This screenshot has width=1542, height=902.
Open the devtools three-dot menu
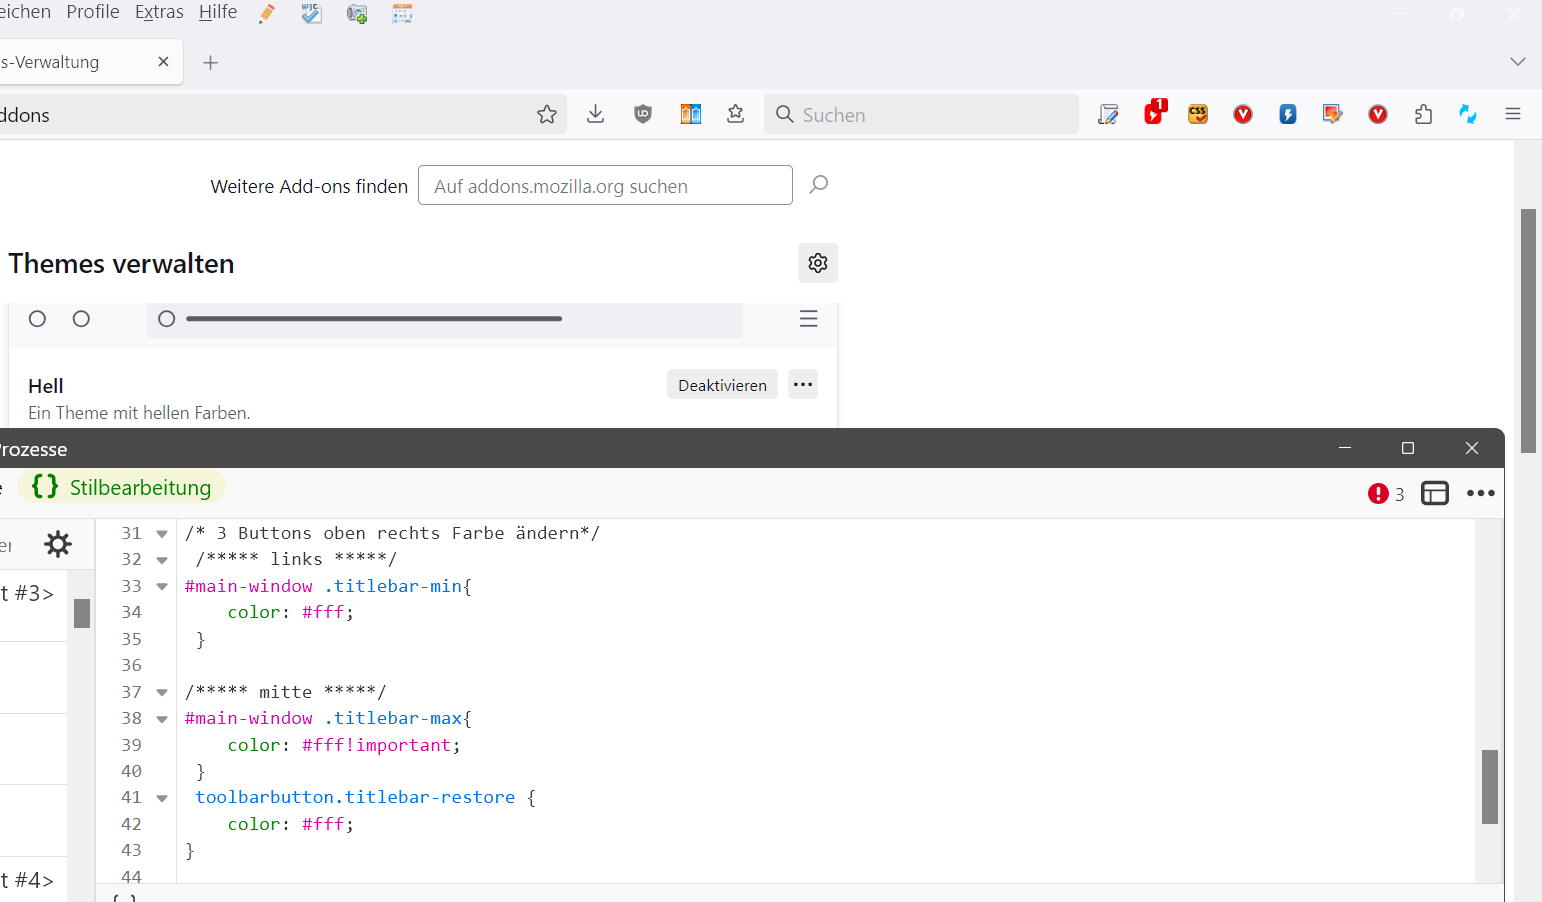click(1480, 493)
